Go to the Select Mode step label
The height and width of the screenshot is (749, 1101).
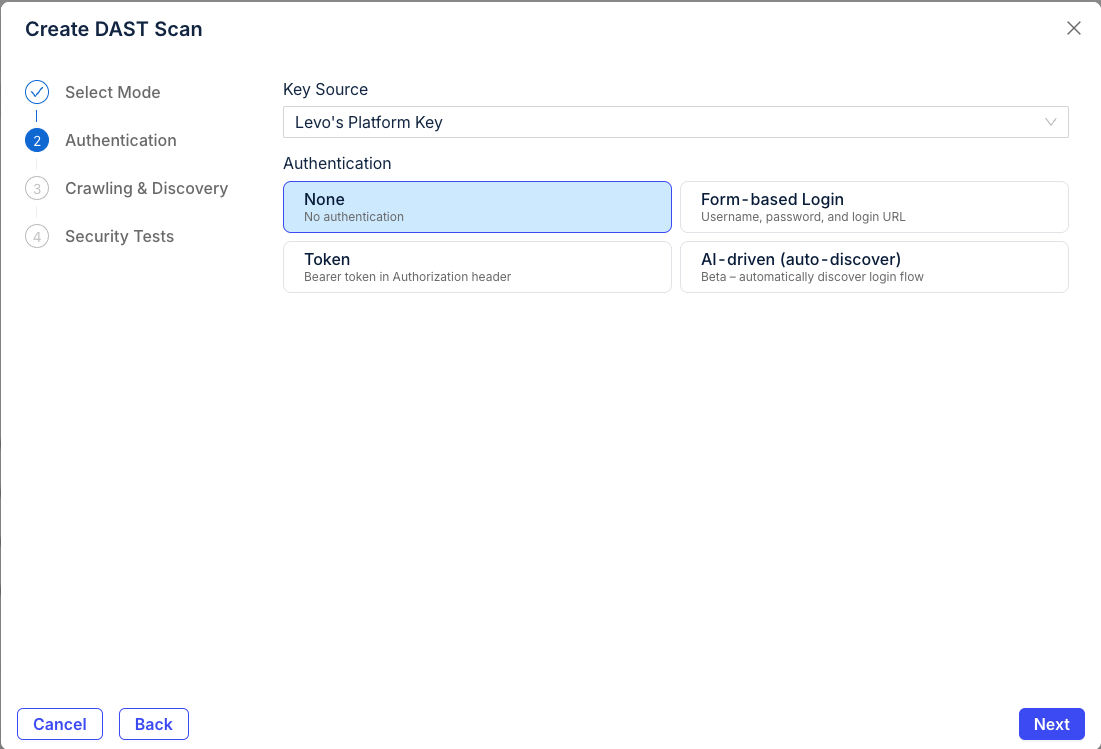click(x=112, y=92)
